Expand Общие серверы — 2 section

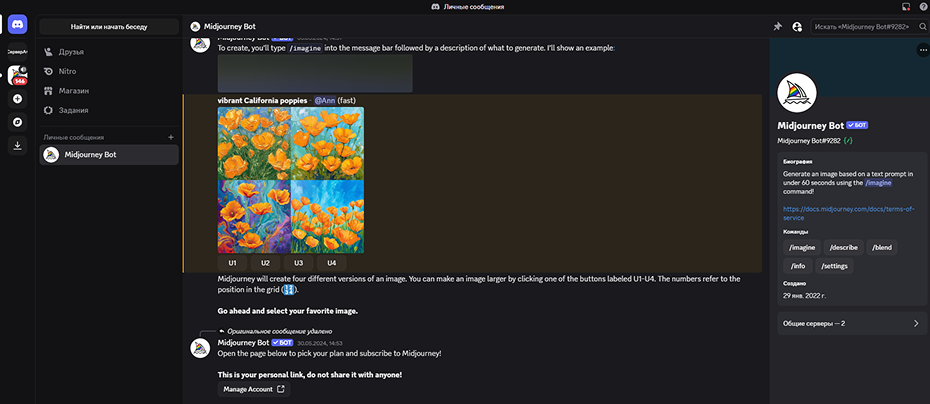(x=852, y=323)
